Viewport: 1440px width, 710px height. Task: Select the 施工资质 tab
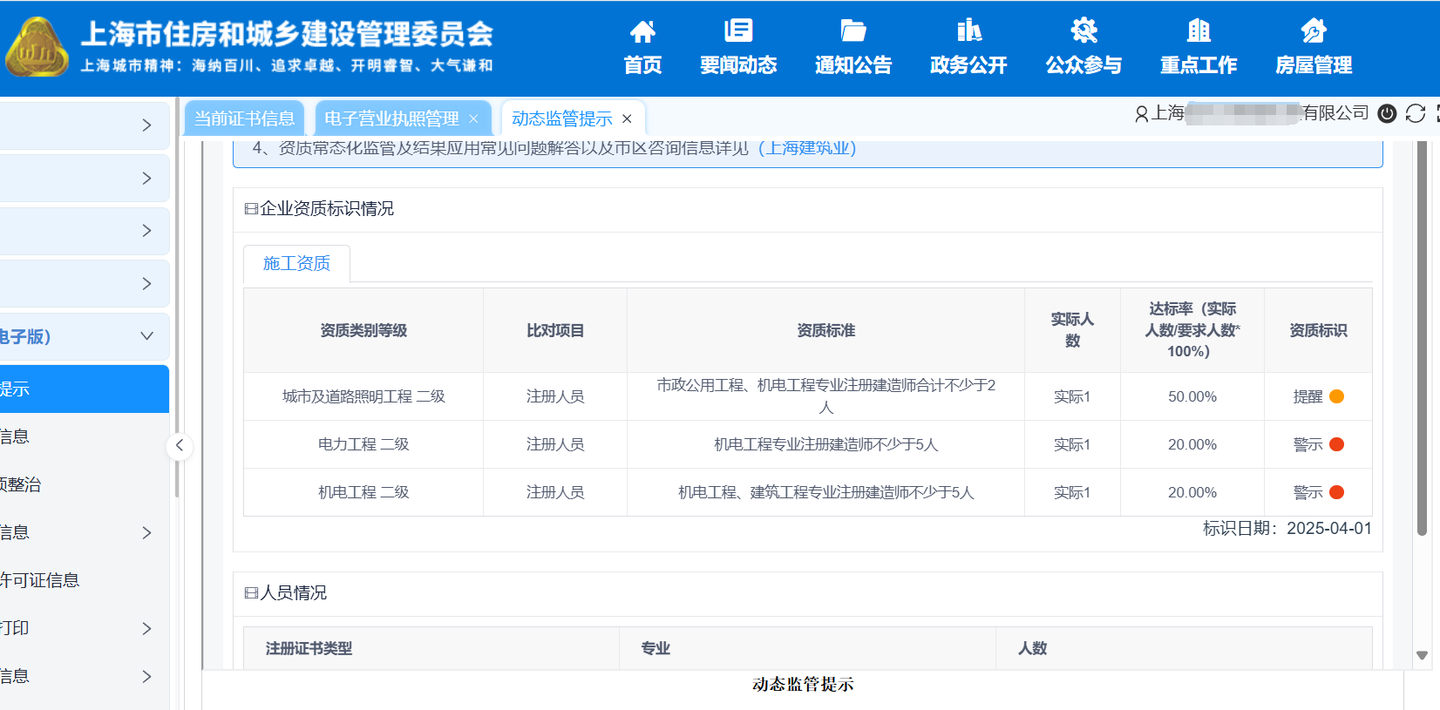297,264
